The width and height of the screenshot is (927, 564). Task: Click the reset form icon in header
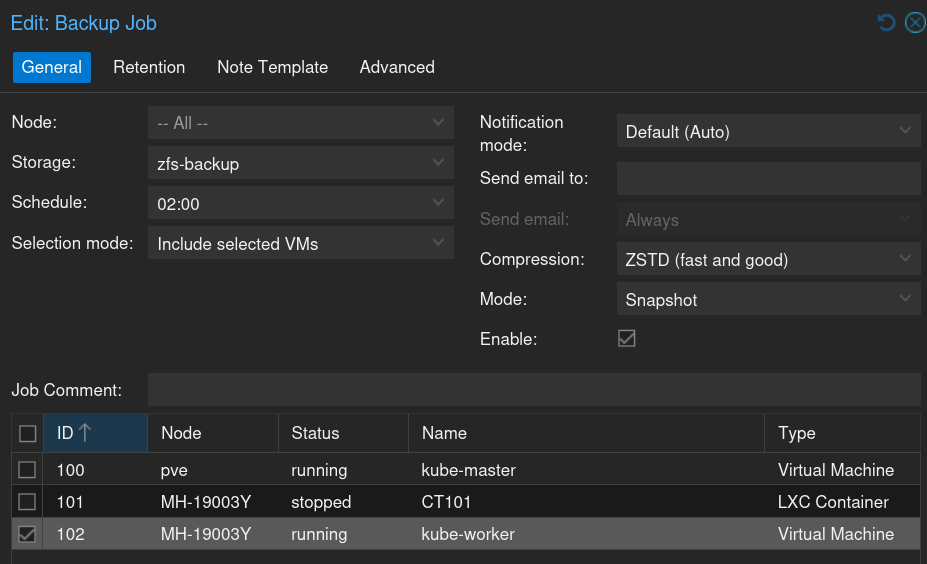click(x=886, y=23)
